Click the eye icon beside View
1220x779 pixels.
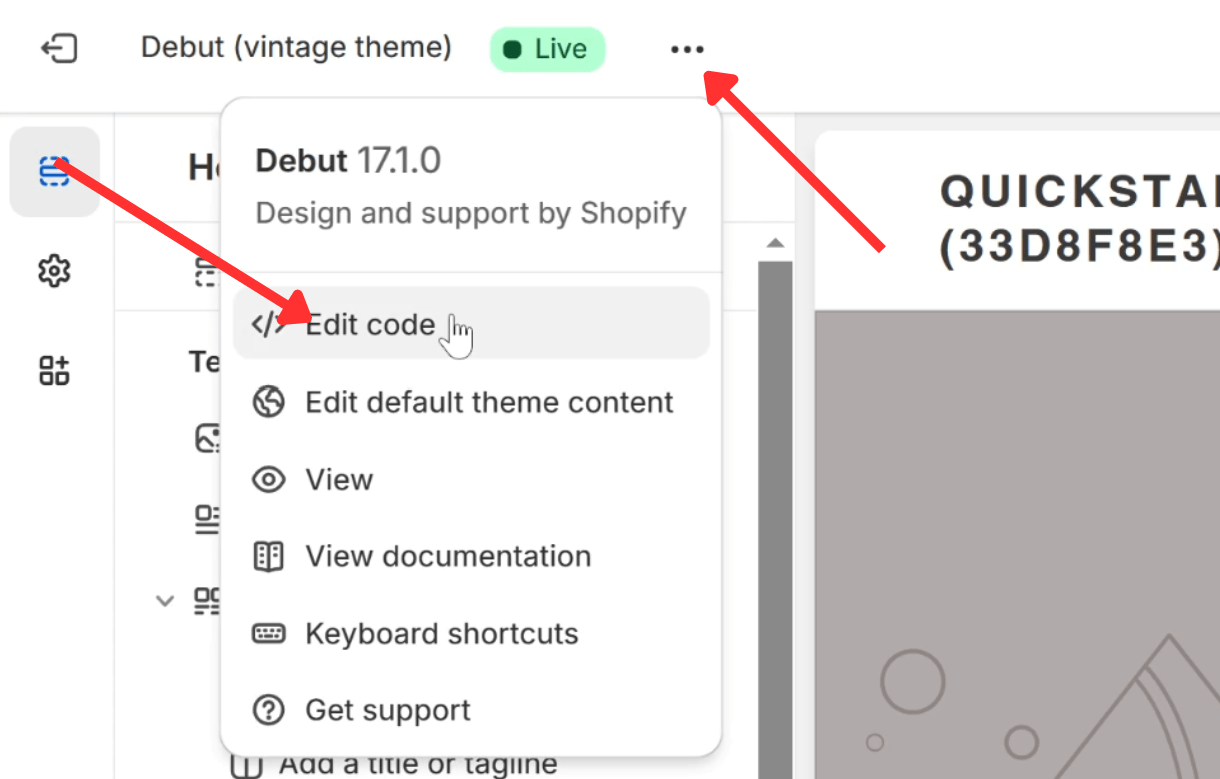[268, 479]
